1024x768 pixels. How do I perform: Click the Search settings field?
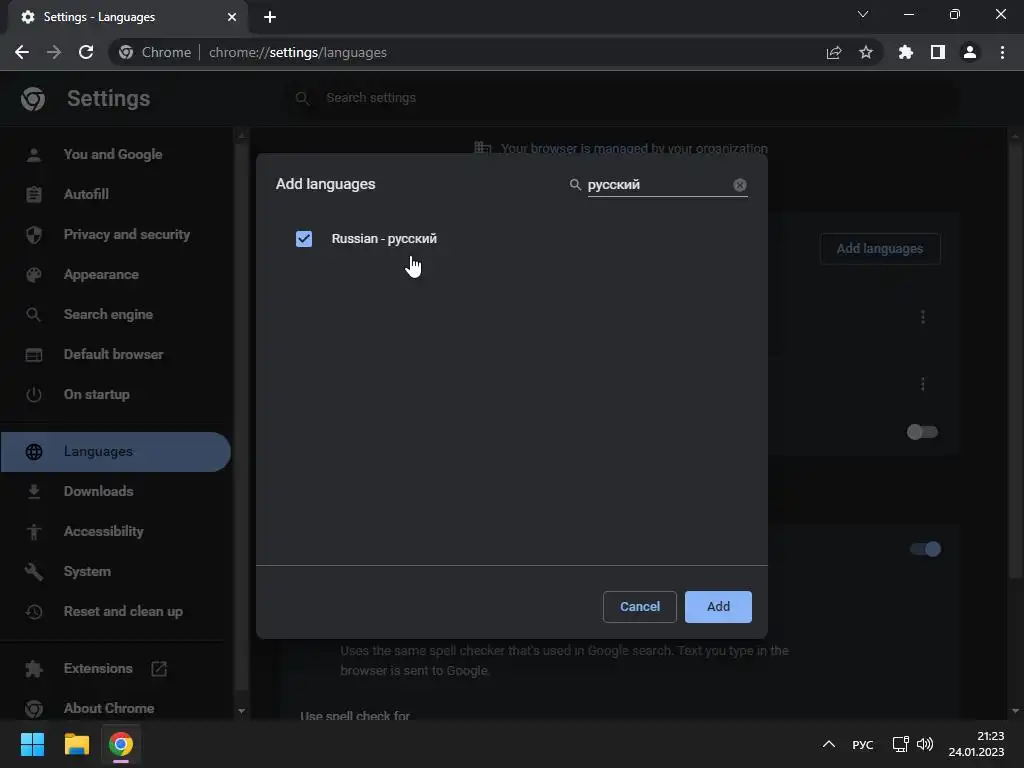point(624,98)
